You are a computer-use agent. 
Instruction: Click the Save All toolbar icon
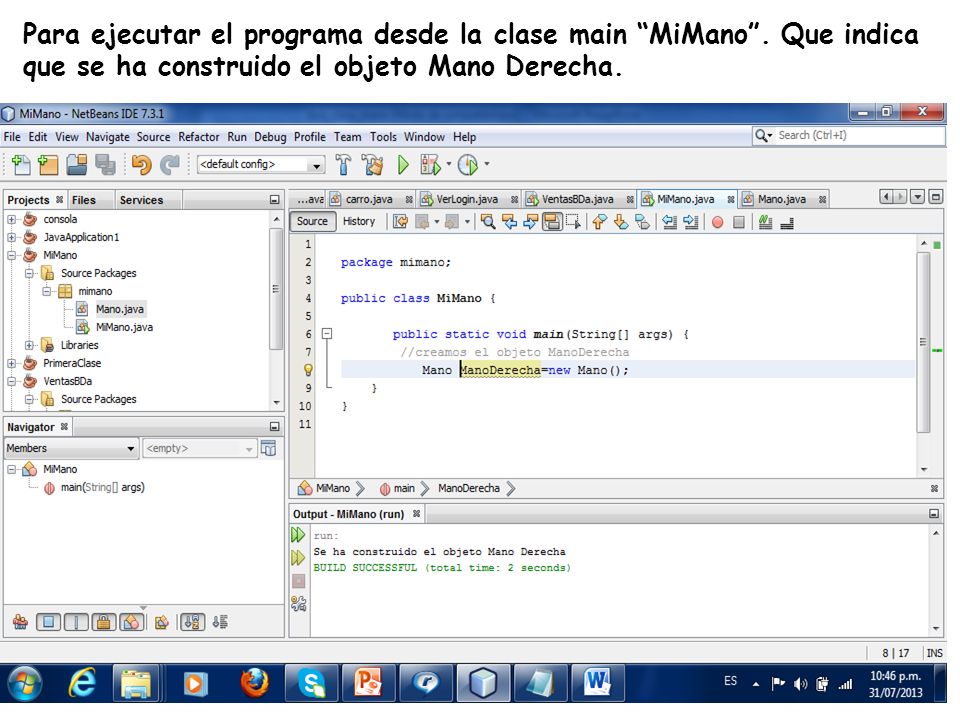click(x=105, y=164)
